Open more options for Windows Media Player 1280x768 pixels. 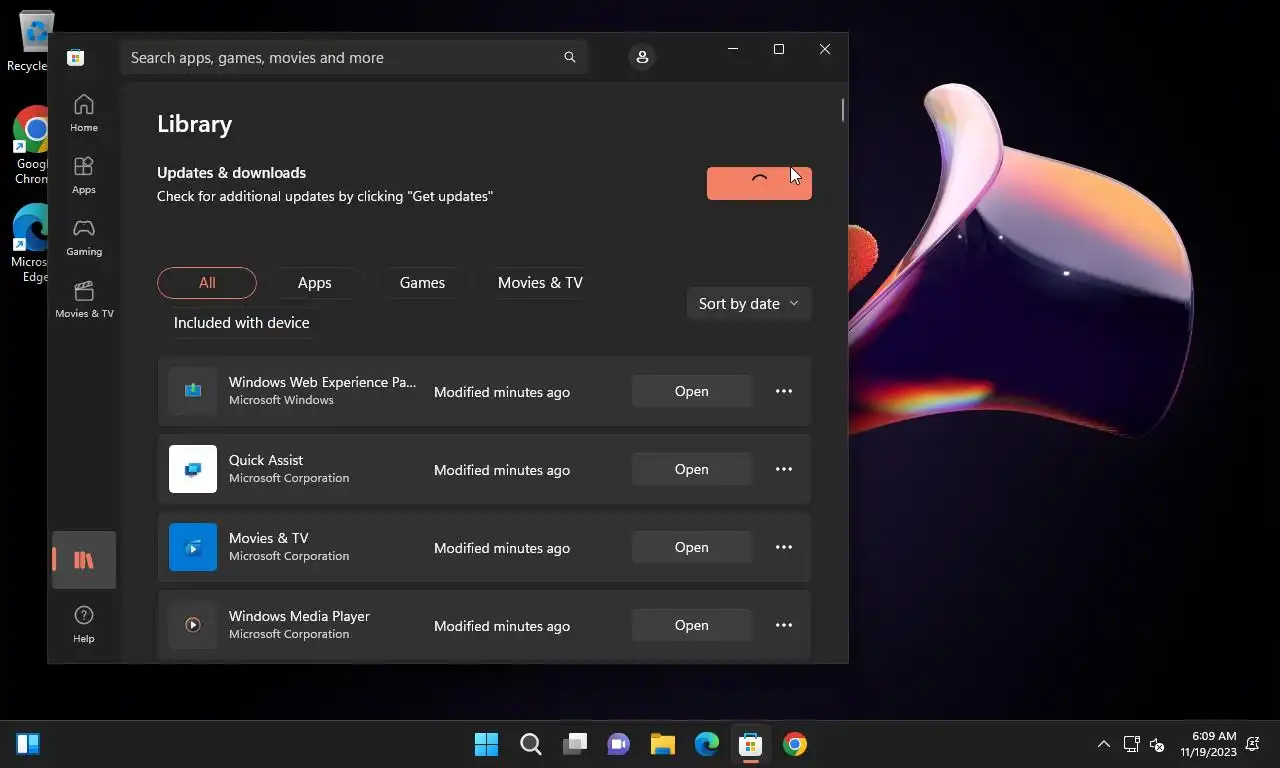784,625
